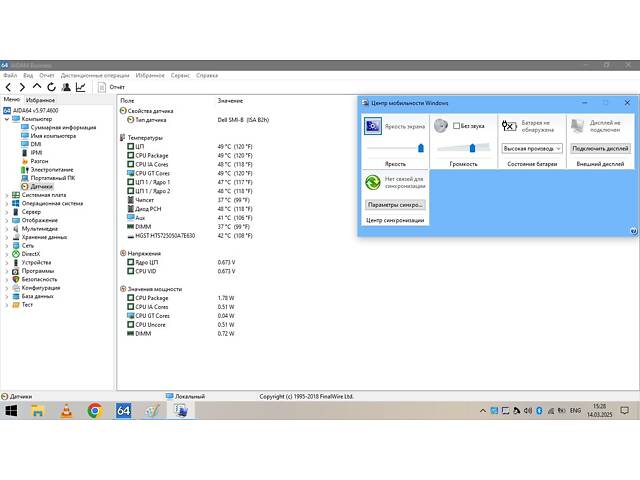This screenshot has width=640, height=480.
Task: Expand the Сеть tree node
Action: 7,246
